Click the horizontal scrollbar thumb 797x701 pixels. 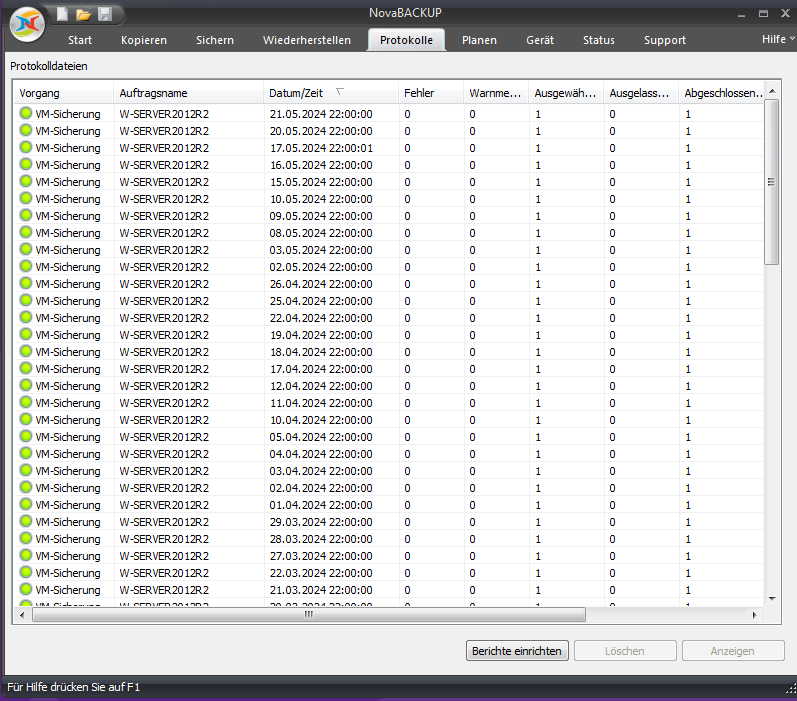click(308, 615)
